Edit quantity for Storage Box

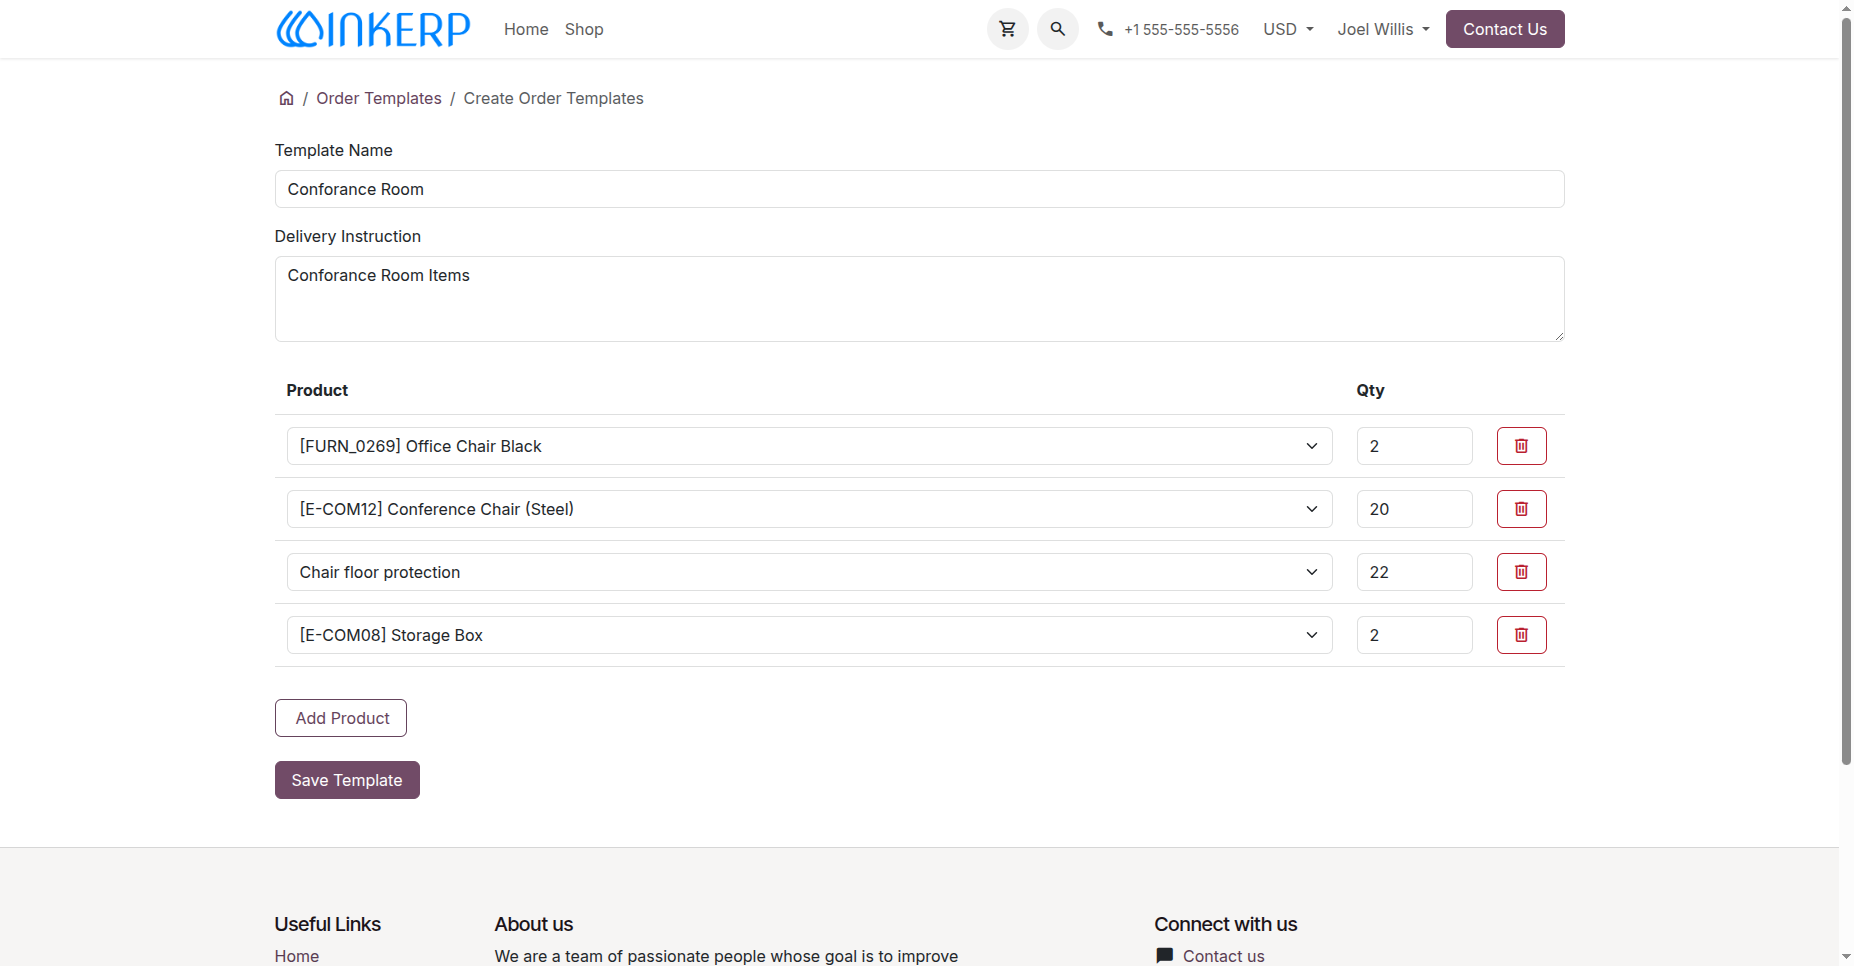1414,635
